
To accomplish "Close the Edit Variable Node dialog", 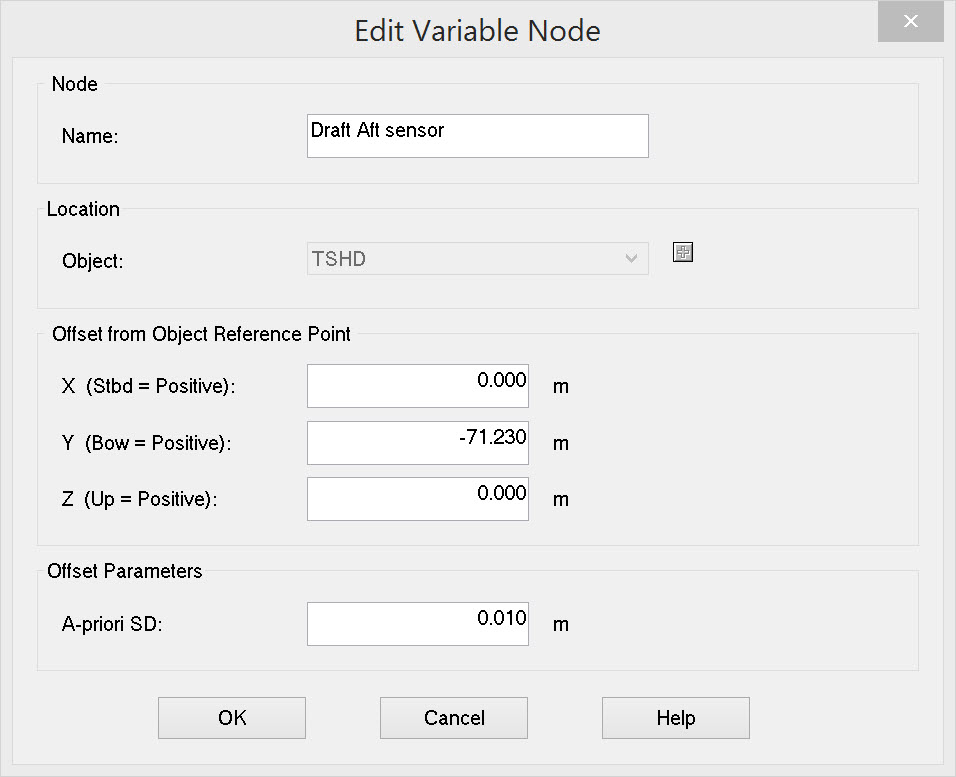I will (910, 22).
